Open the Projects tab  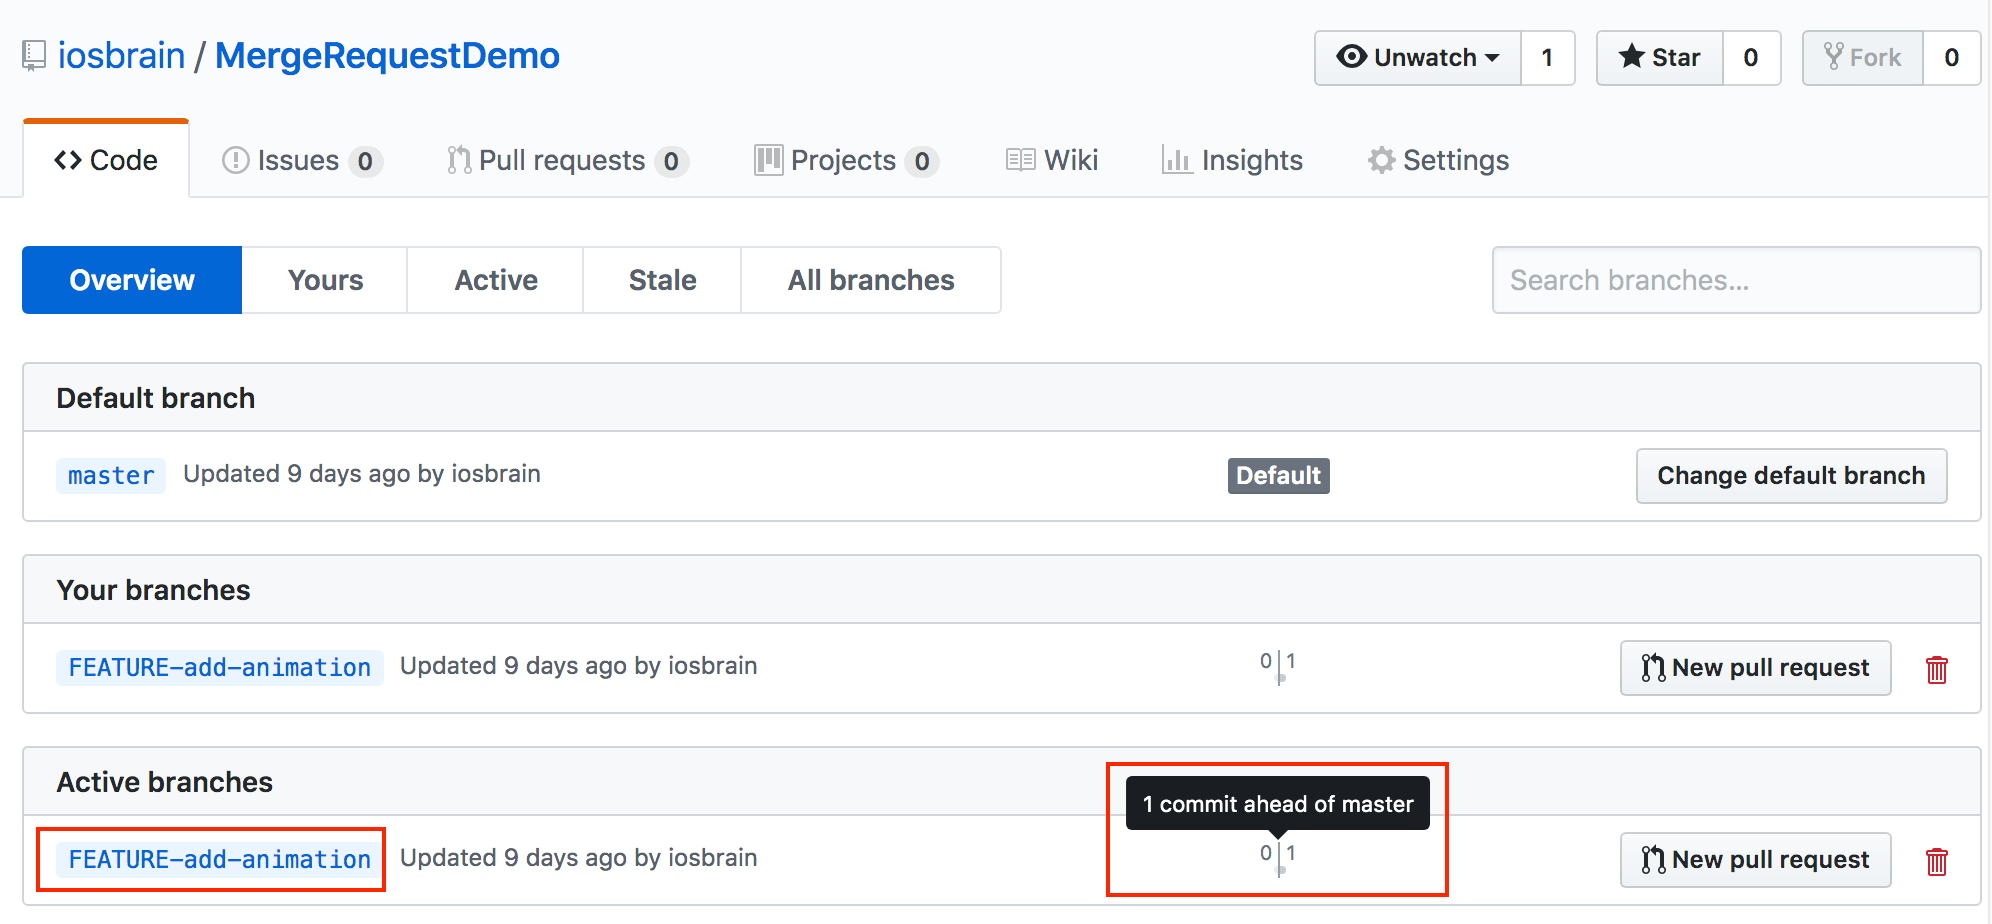[845, 160]
